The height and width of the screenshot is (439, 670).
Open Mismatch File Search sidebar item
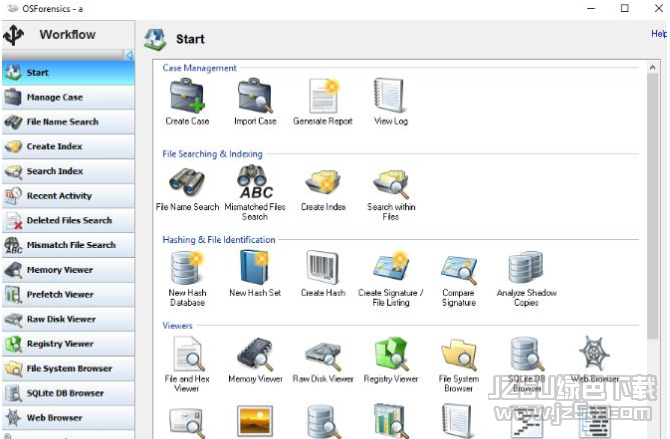[x=68, y=245]
